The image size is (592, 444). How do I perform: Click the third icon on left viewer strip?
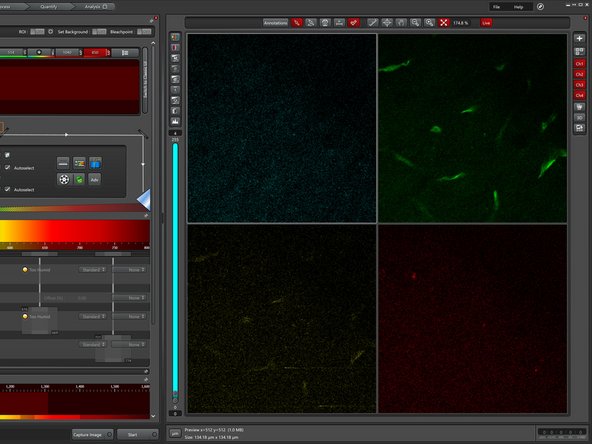pyautogui.click(x=175, y=58)
